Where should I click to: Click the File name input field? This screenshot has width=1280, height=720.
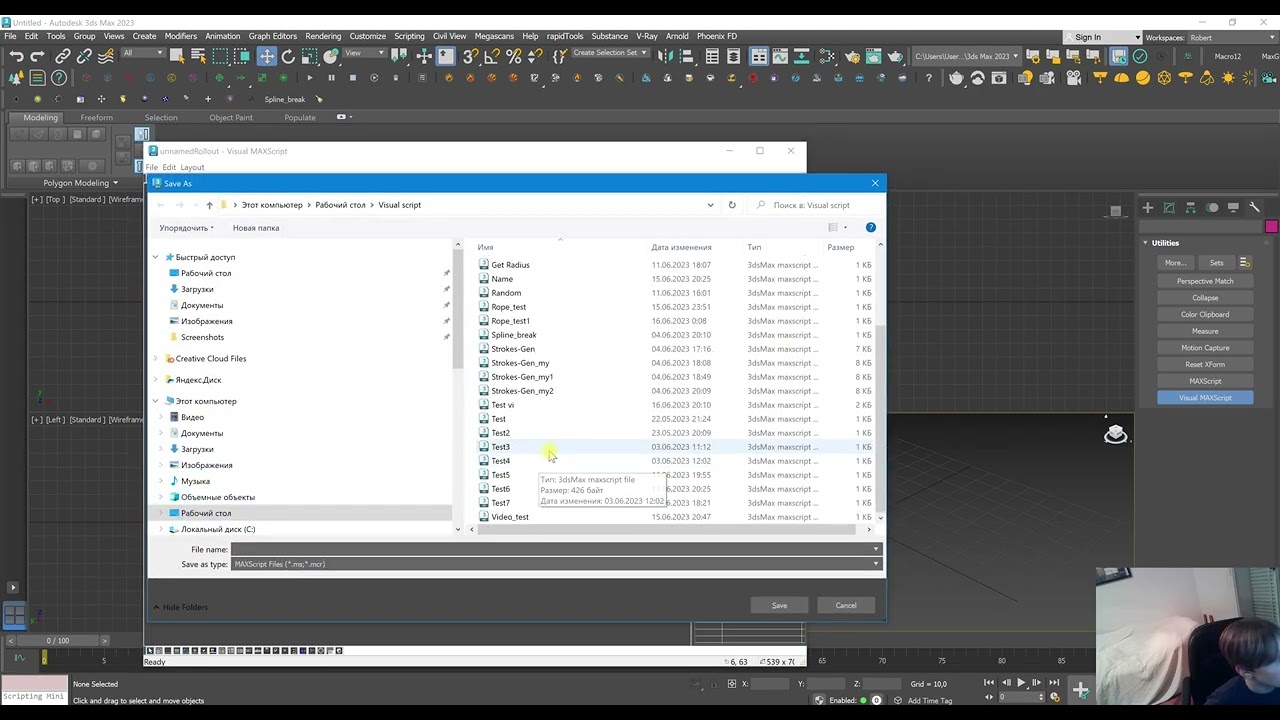pyautogui.click(x=550, y=549)
